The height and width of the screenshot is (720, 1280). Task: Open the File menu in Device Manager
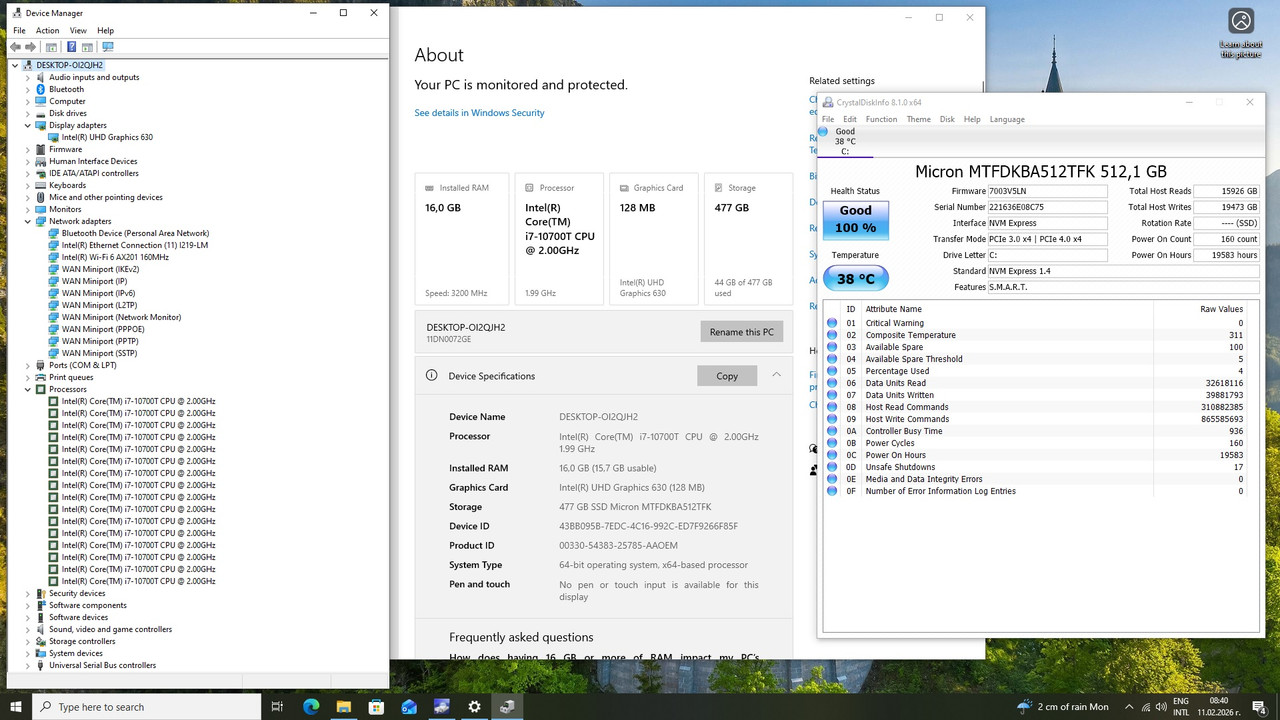(x=19, y=31)
